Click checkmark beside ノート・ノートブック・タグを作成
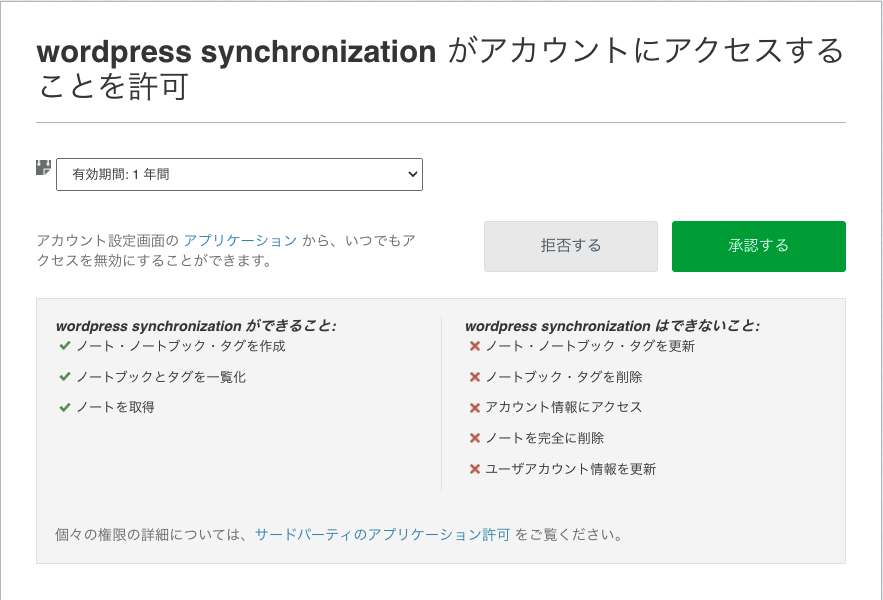The image size is (883, 600). [65, 346]
